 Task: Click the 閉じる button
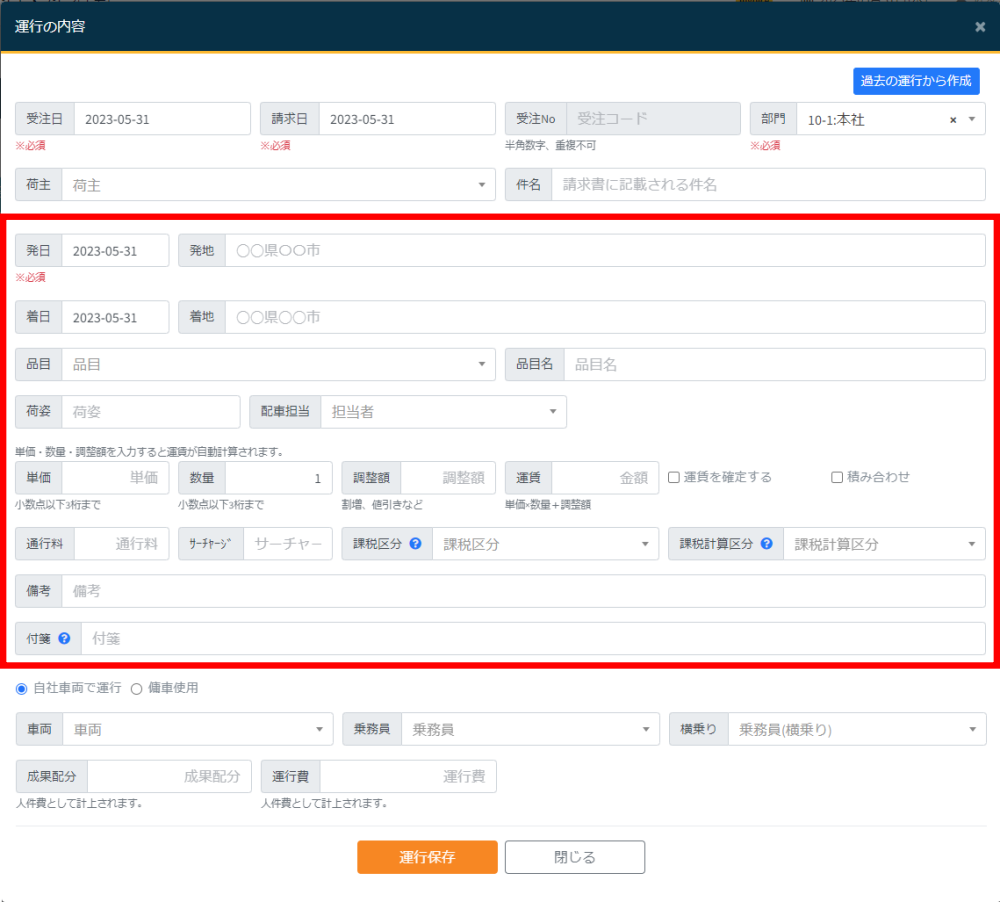click(575, 857)
